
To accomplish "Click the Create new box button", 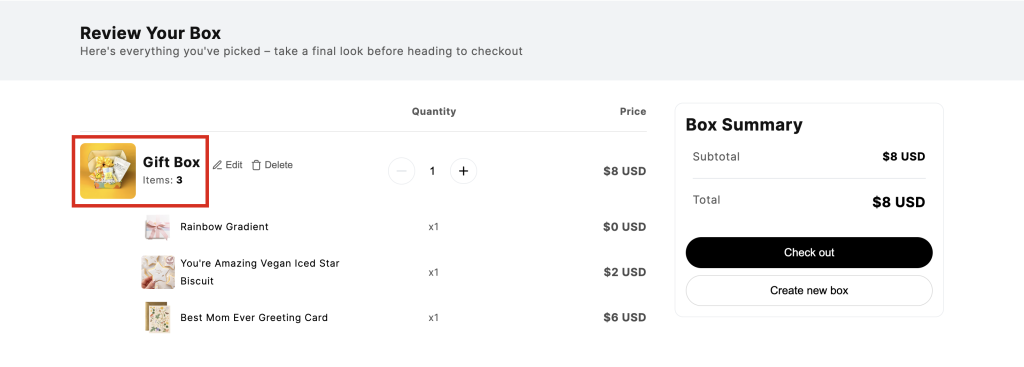I will tap(809, 291).
